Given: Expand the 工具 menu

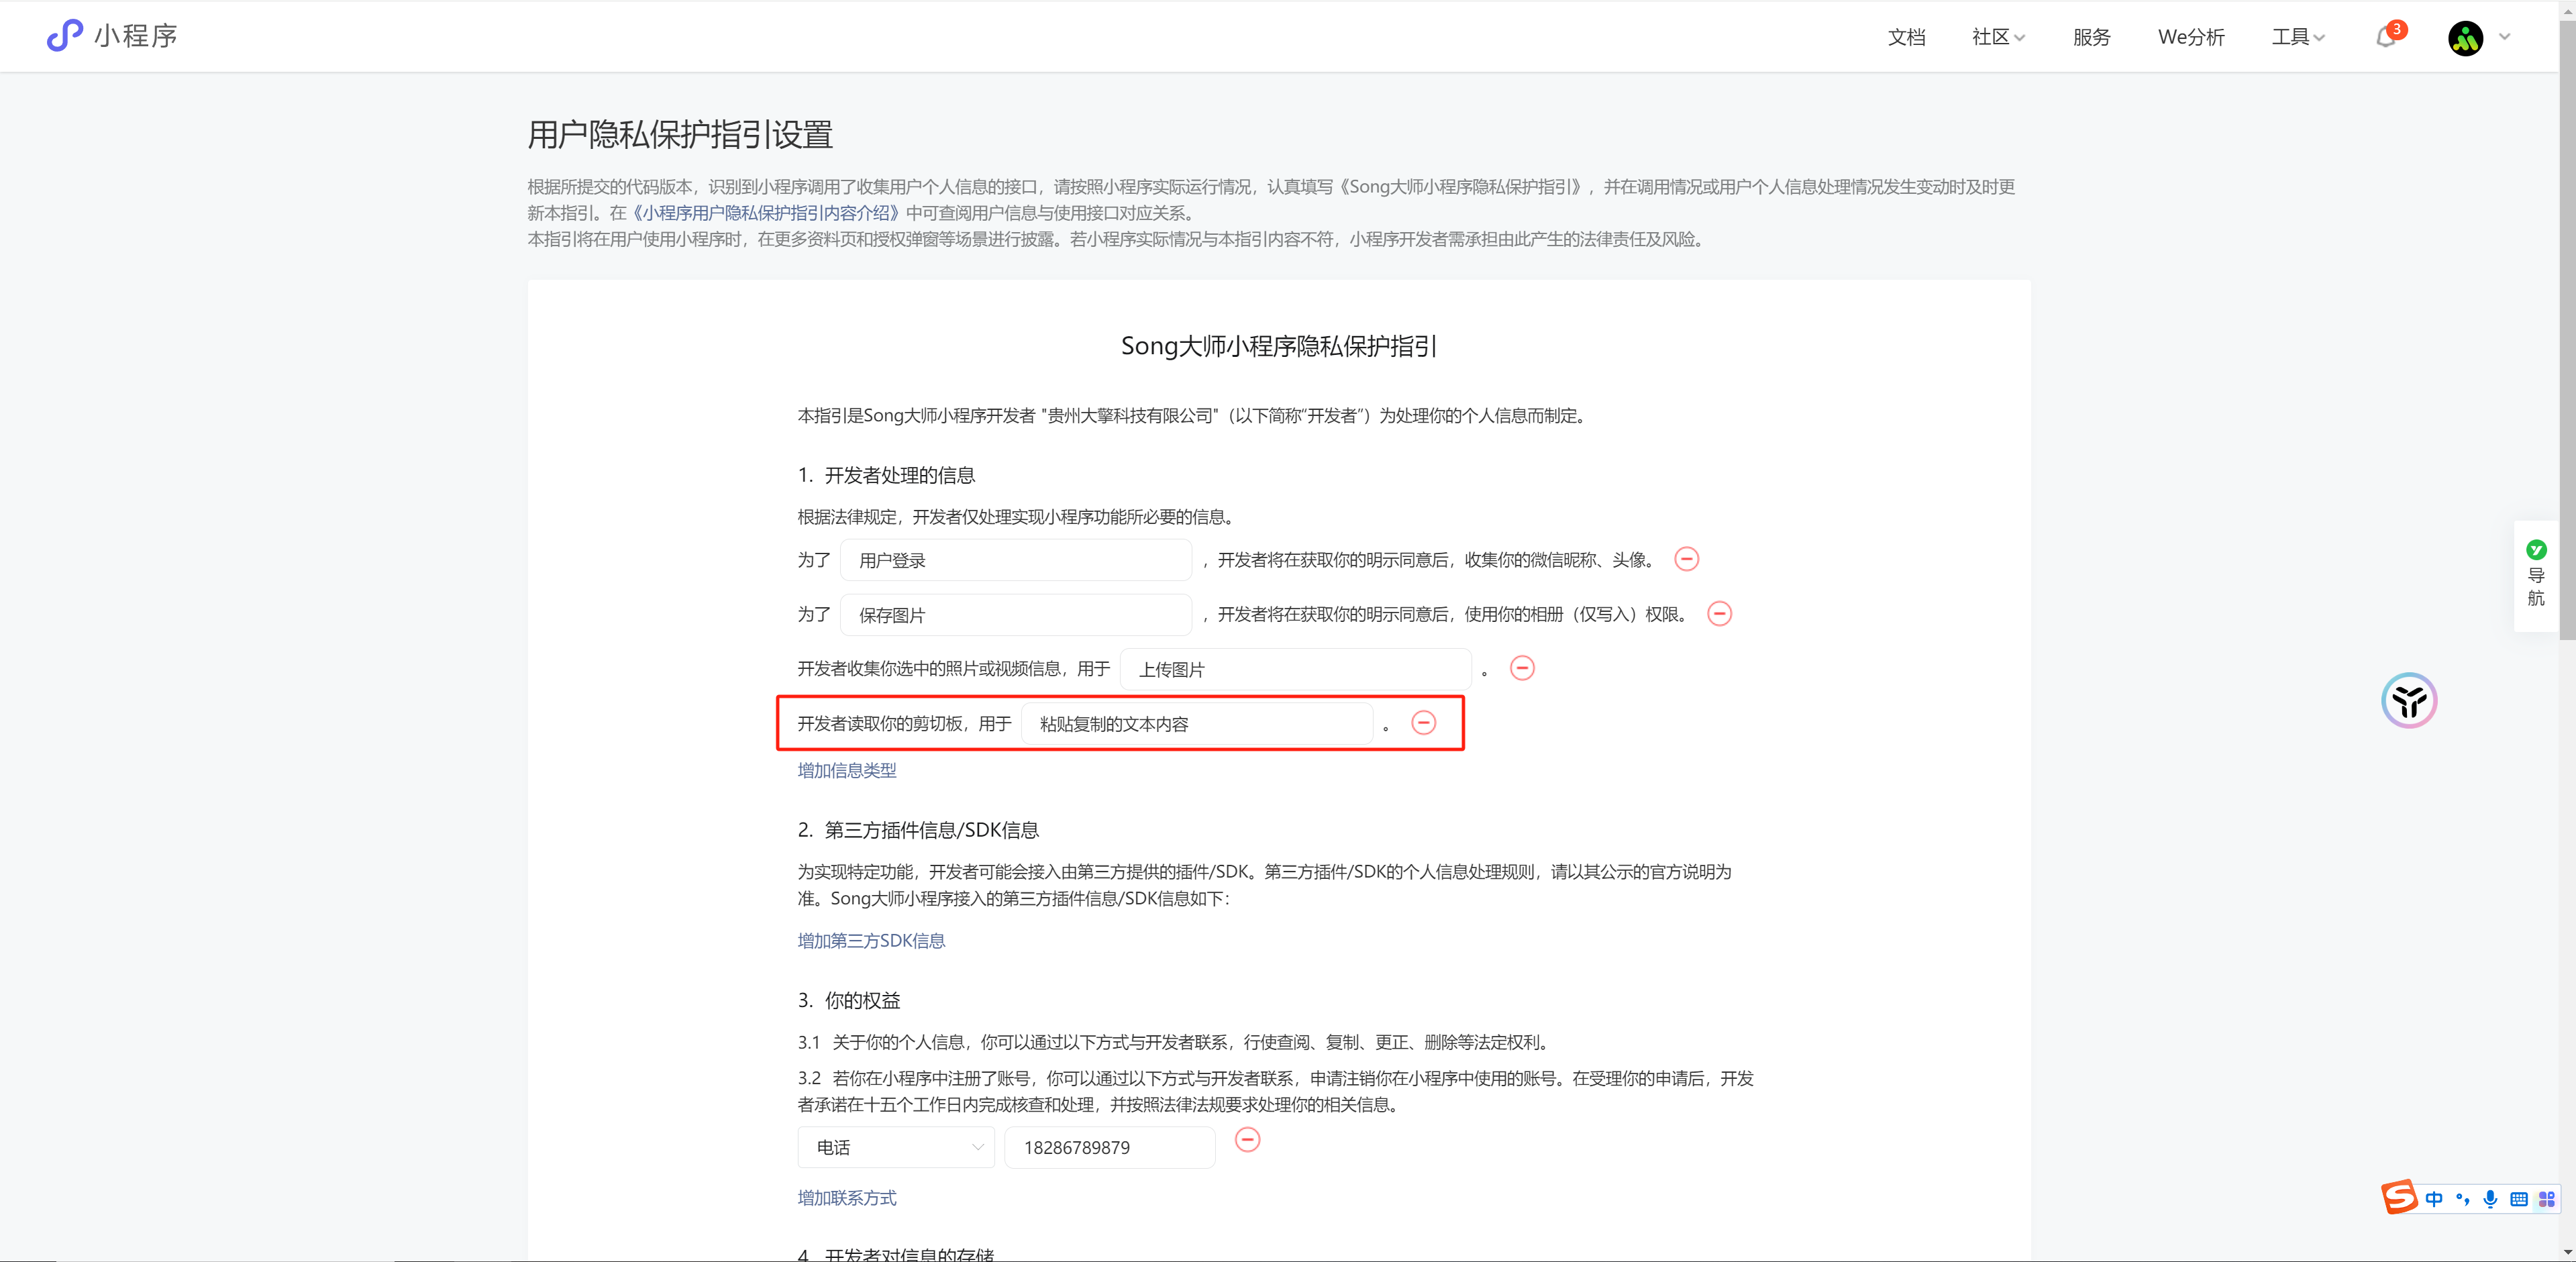Looking at the screenshot, I should 2298,37.
